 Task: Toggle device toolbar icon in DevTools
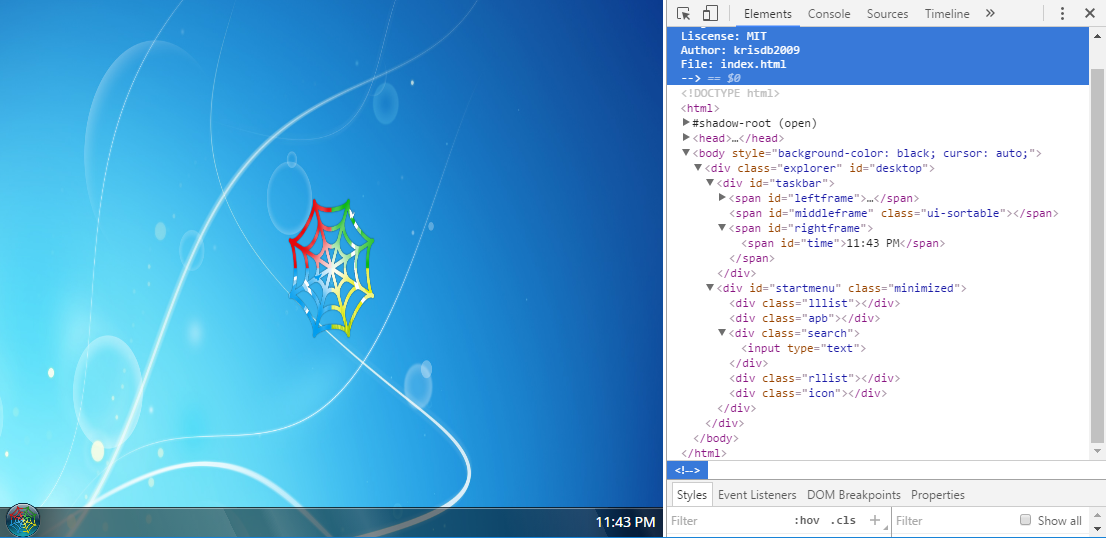(710, 13)
